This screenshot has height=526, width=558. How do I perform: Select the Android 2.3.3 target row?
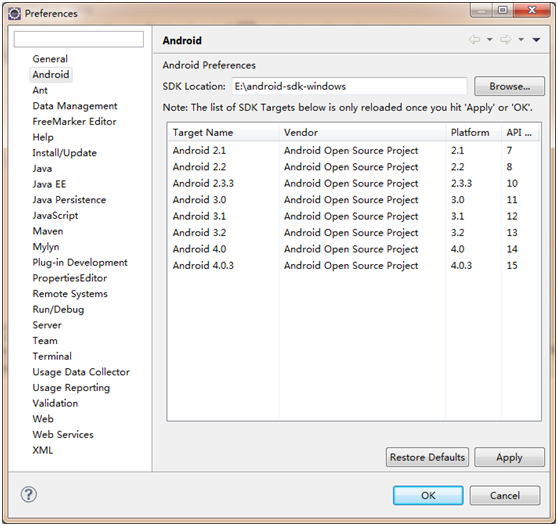tap(354, 183)
